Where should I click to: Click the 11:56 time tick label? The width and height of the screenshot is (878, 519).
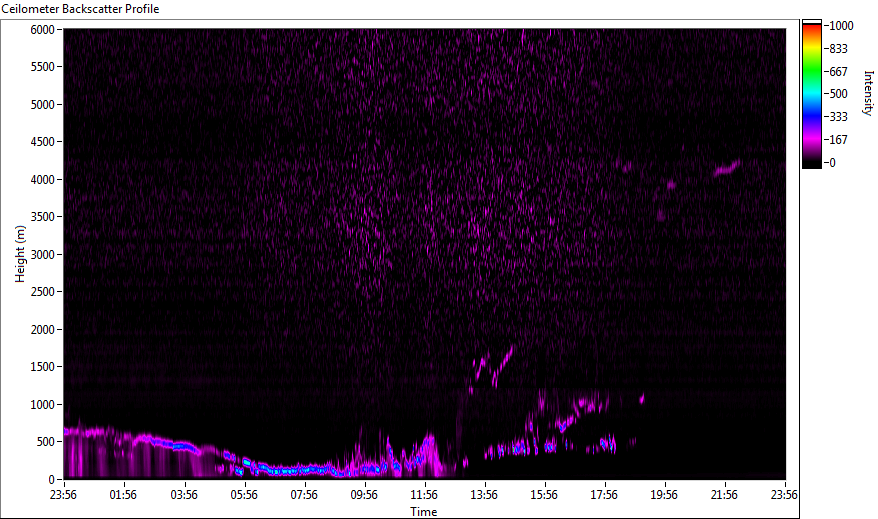coord(424,495)
